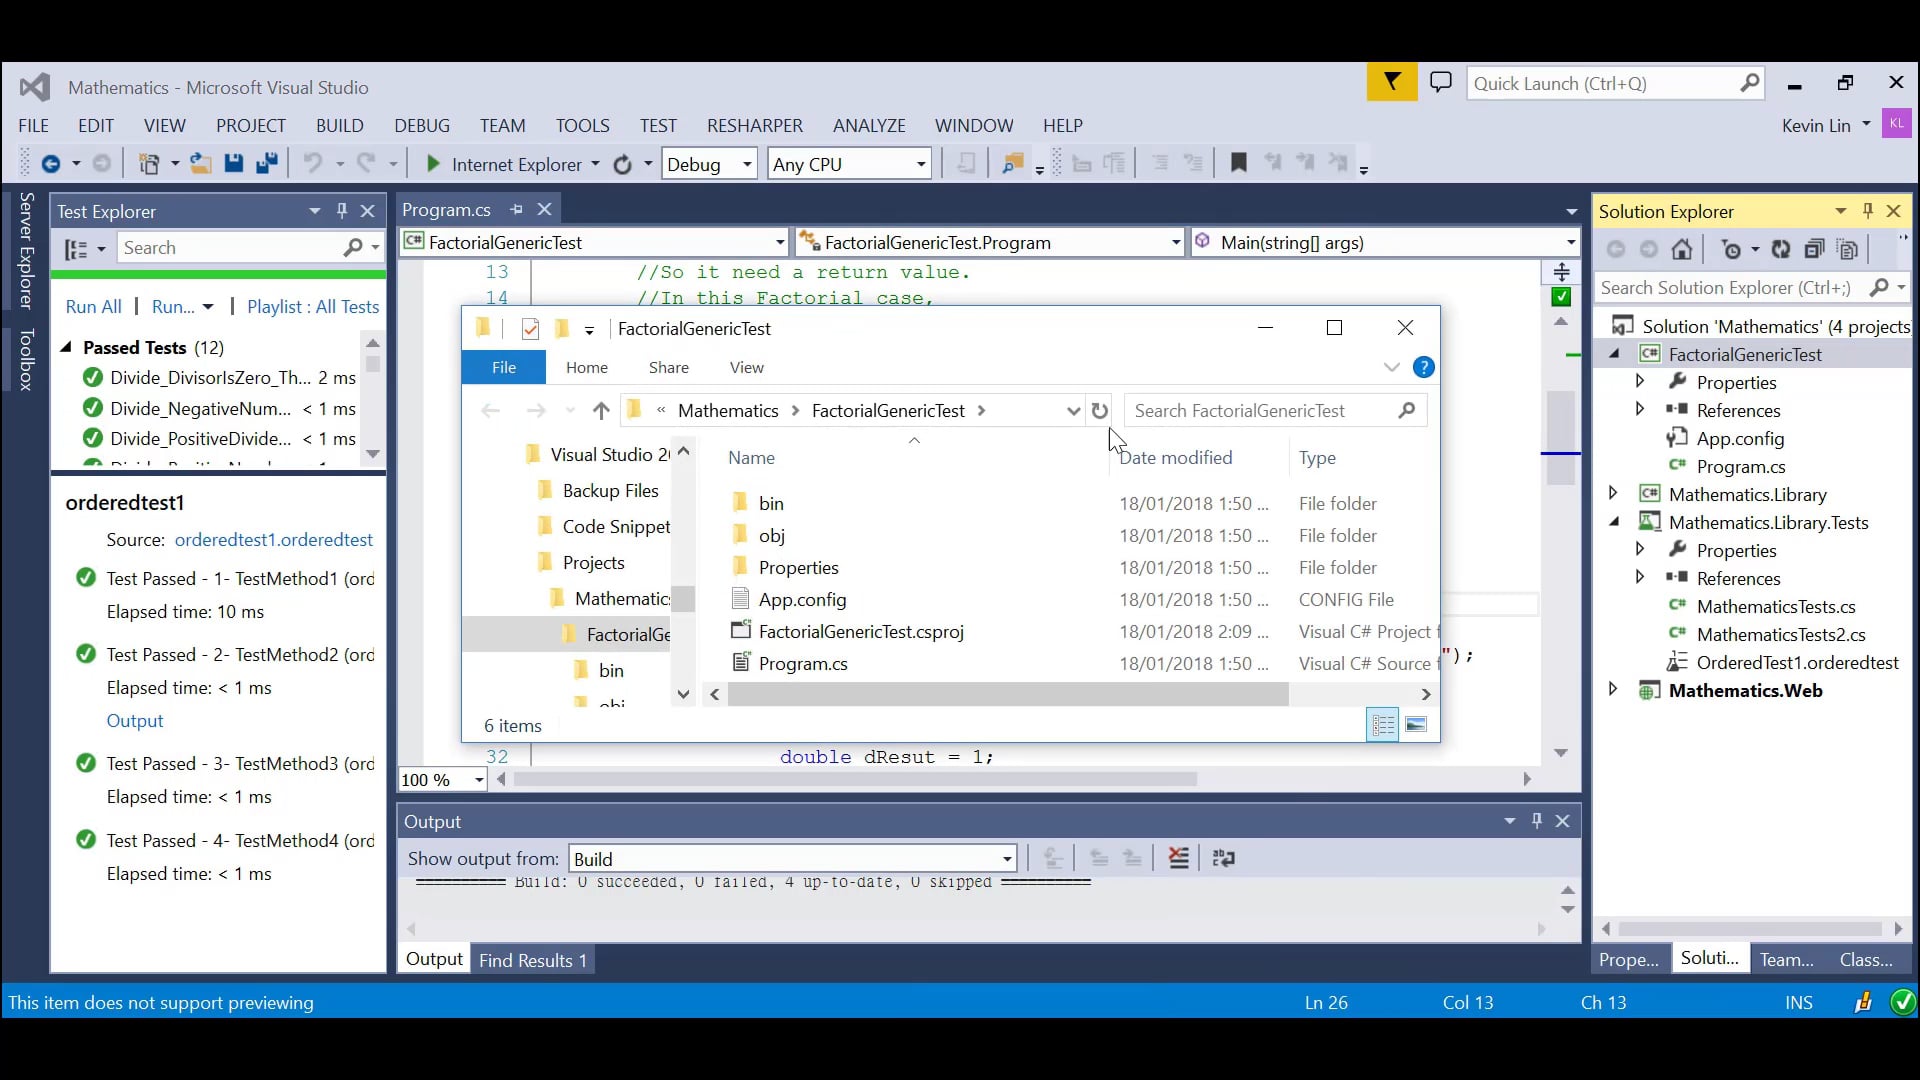This screenshot has height=1080, width=1920.
Task: Pin the Solution Explorer panel
Action: 1868,211
